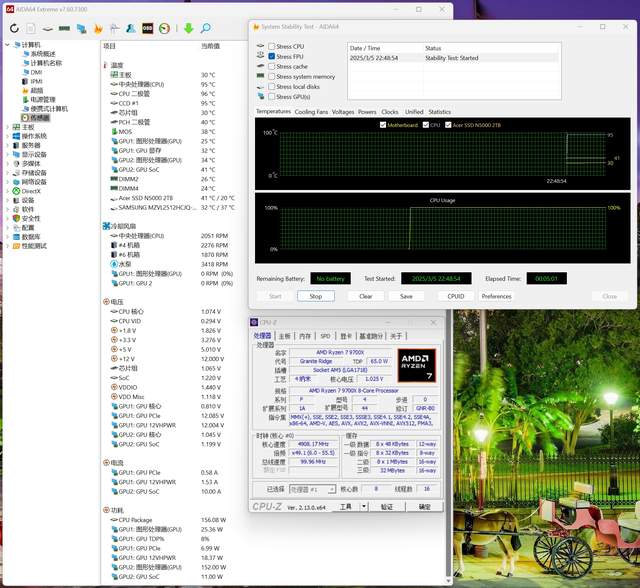
Task: Open the 处理器 #1 selection dropdown in CPU-Z
Action: [x=311, y=489]
